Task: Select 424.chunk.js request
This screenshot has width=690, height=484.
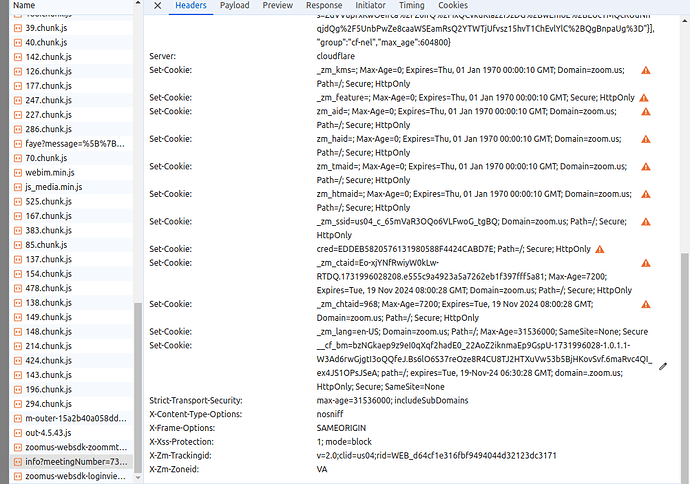Action: click(x=71, y=361)
